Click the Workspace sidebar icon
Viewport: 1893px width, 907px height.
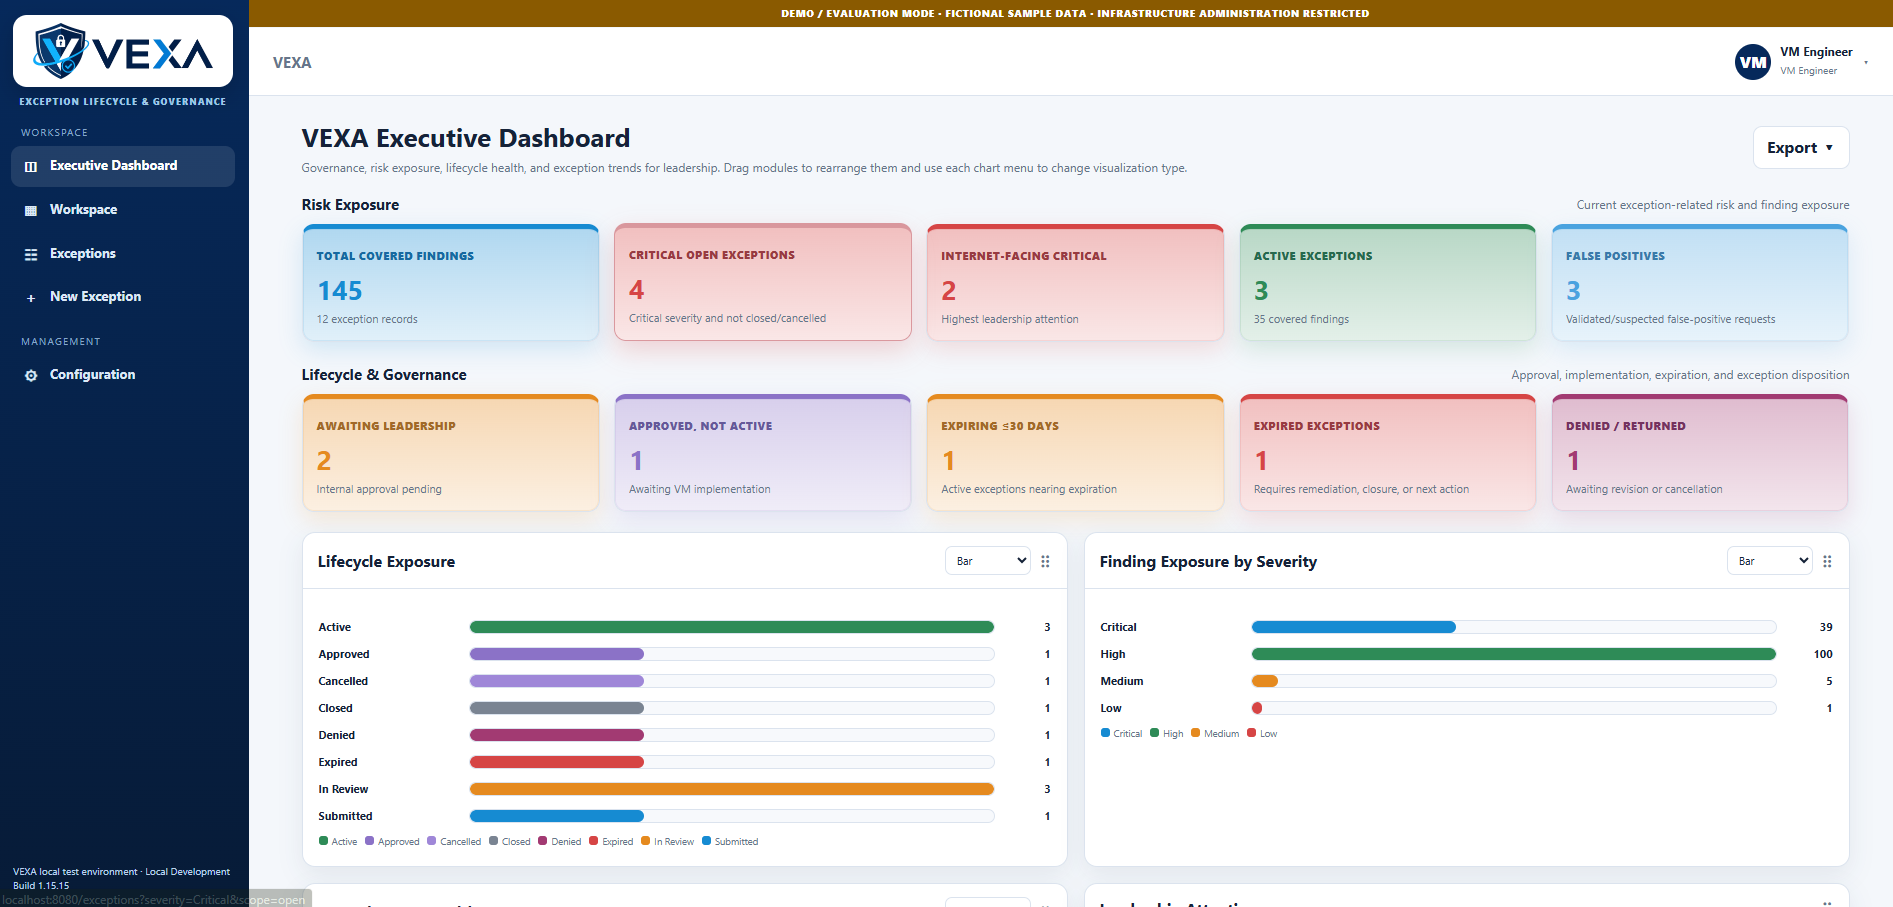point(31,210)
